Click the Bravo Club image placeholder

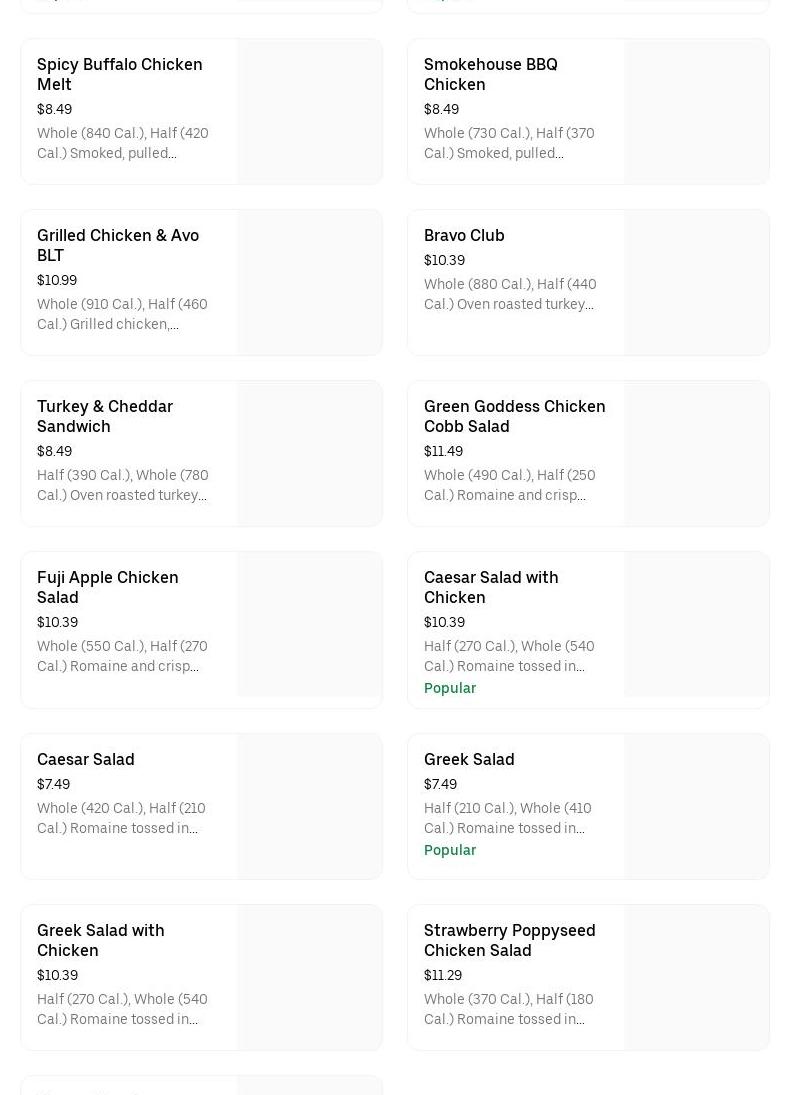tap(696, 282)
